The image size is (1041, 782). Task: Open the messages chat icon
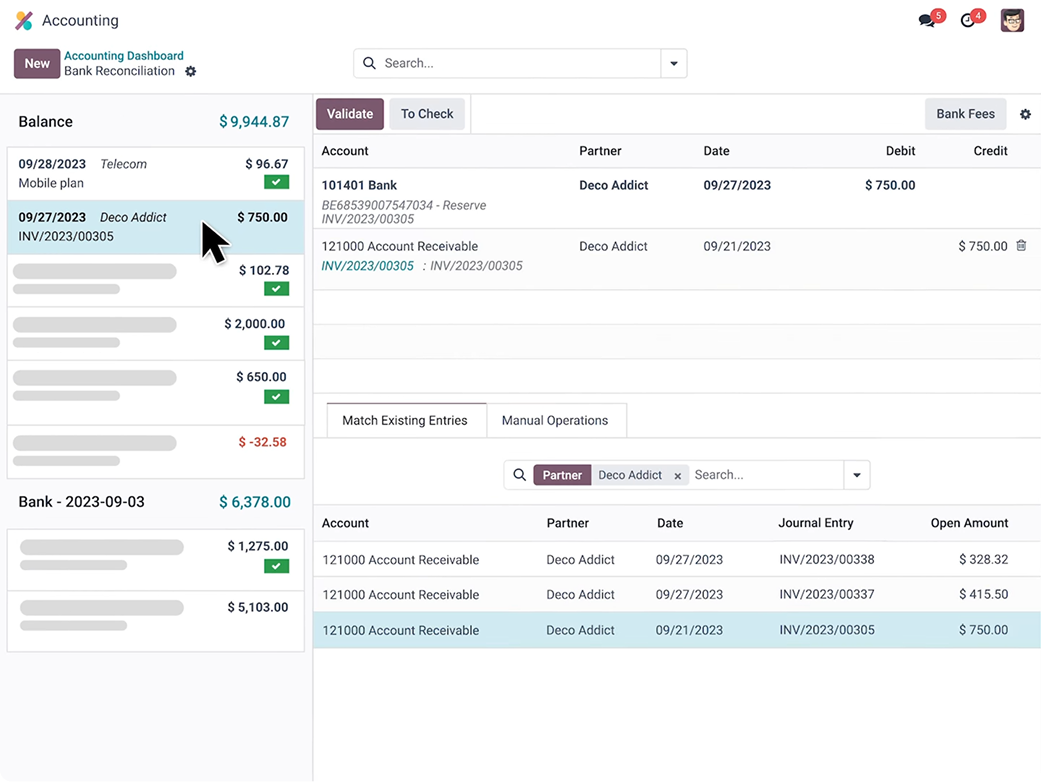pyautogui.click(x=926, y=21)
